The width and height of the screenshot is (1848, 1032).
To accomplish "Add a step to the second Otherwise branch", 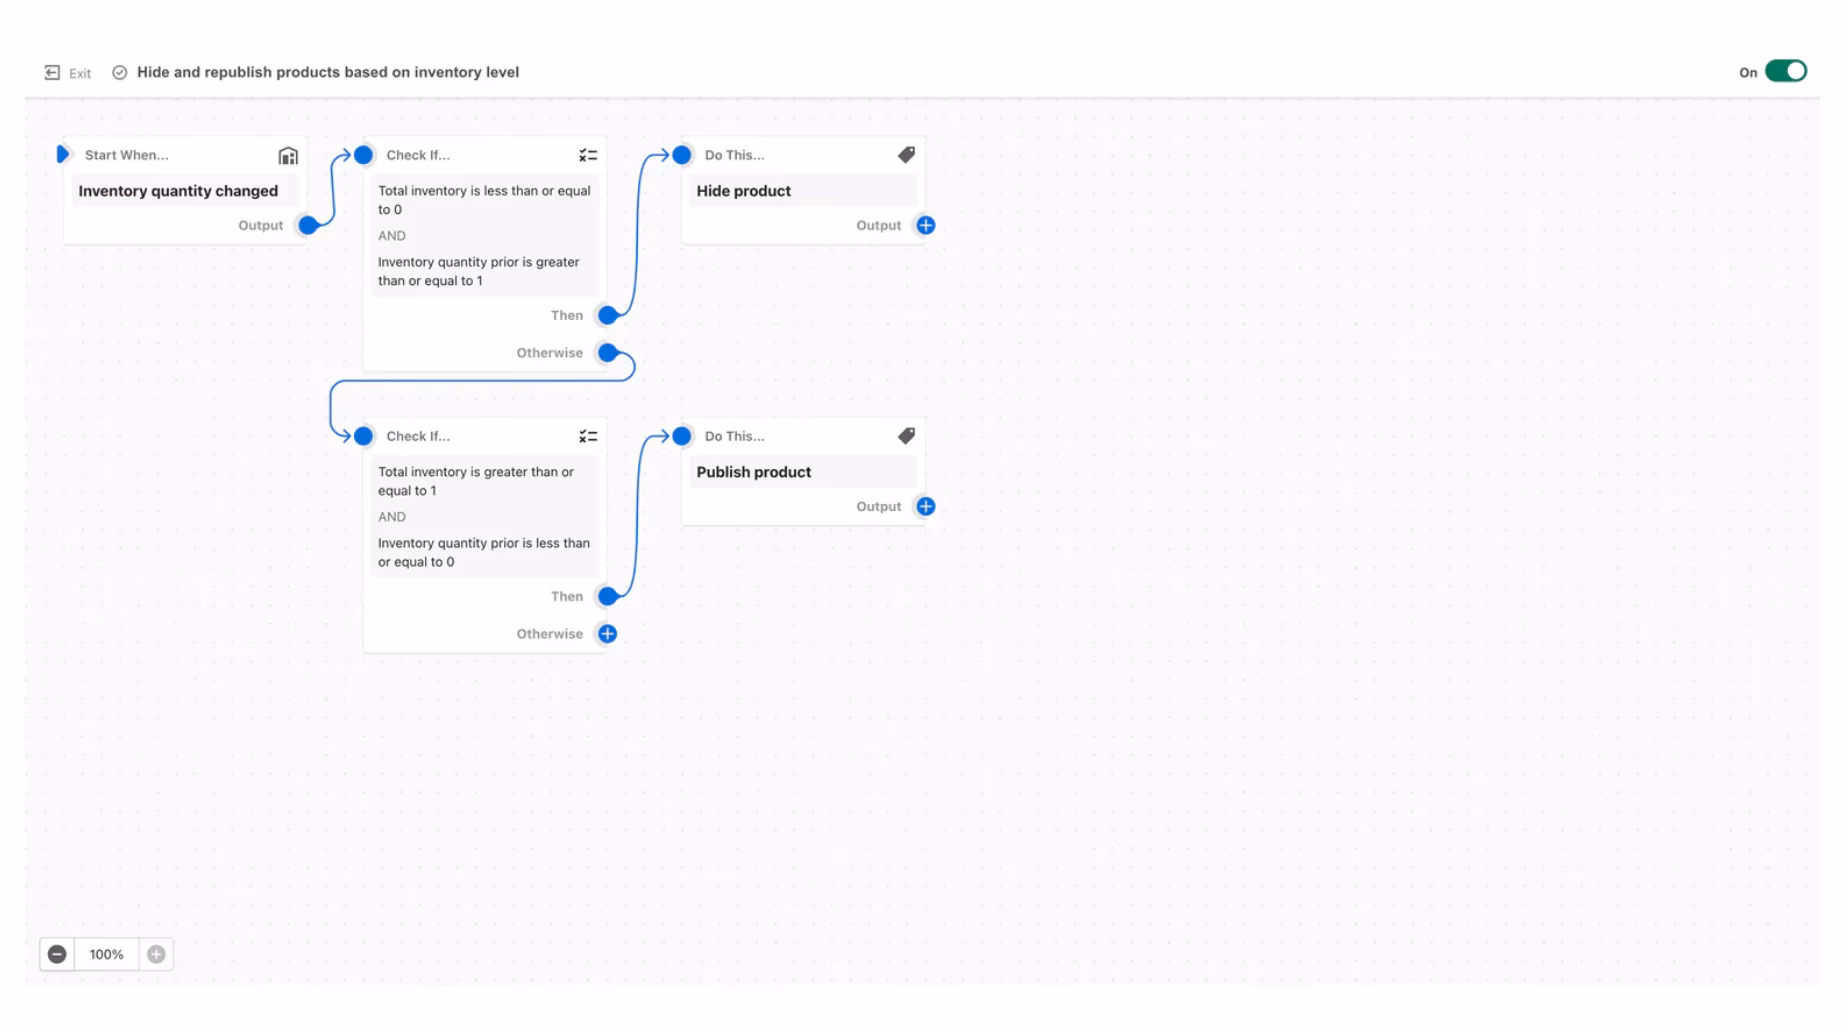I will pos(606,633).
